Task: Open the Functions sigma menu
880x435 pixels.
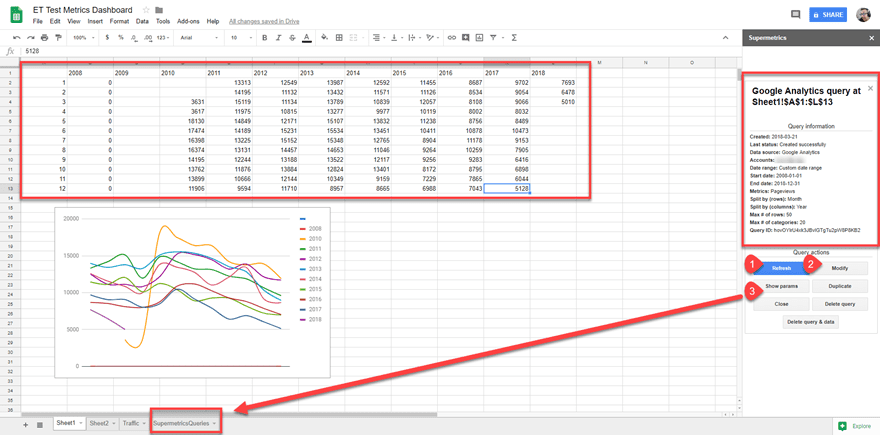Action: 514,38
